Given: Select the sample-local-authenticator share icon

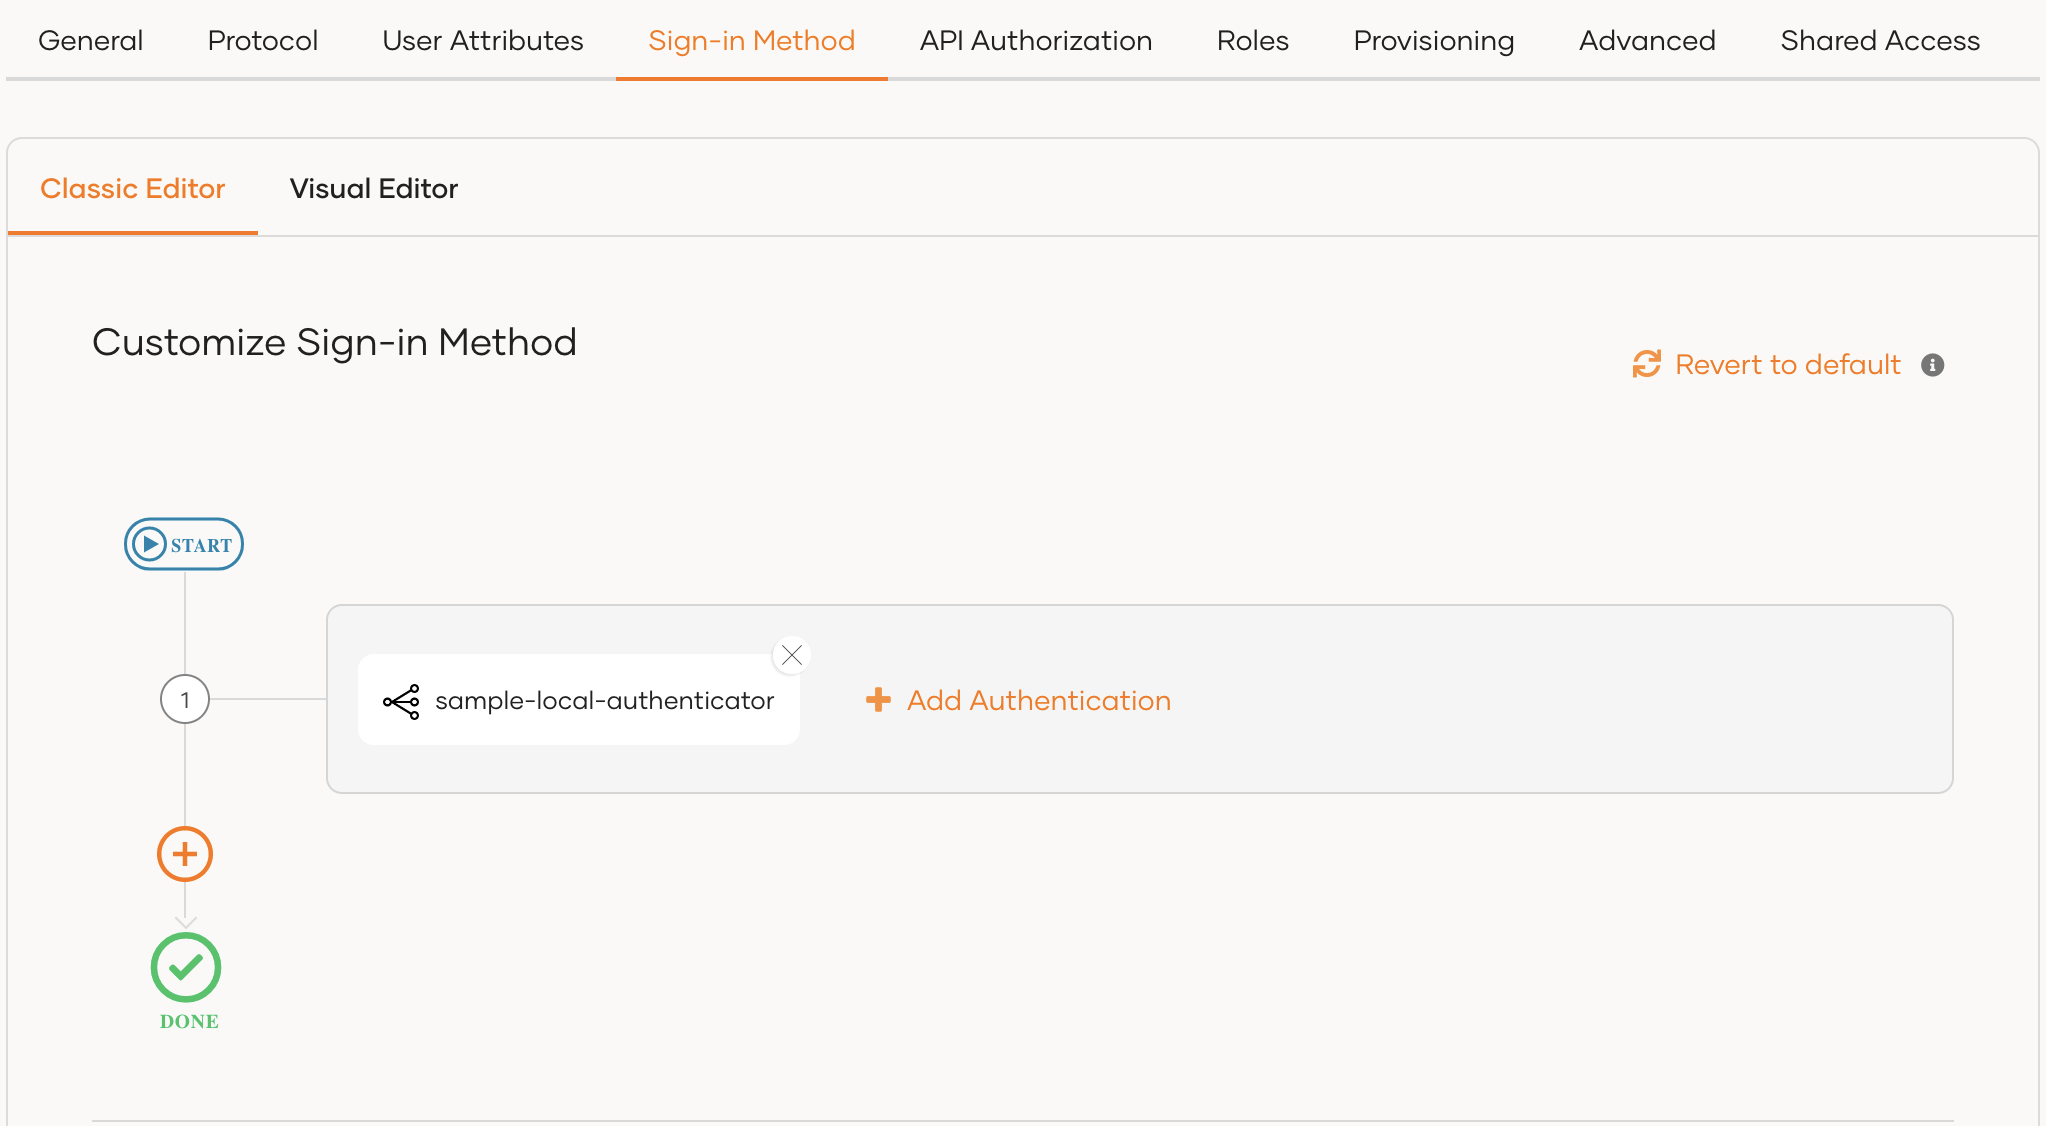Looking at the screenshot, I should pyautogui.click(x=400, y=700).
